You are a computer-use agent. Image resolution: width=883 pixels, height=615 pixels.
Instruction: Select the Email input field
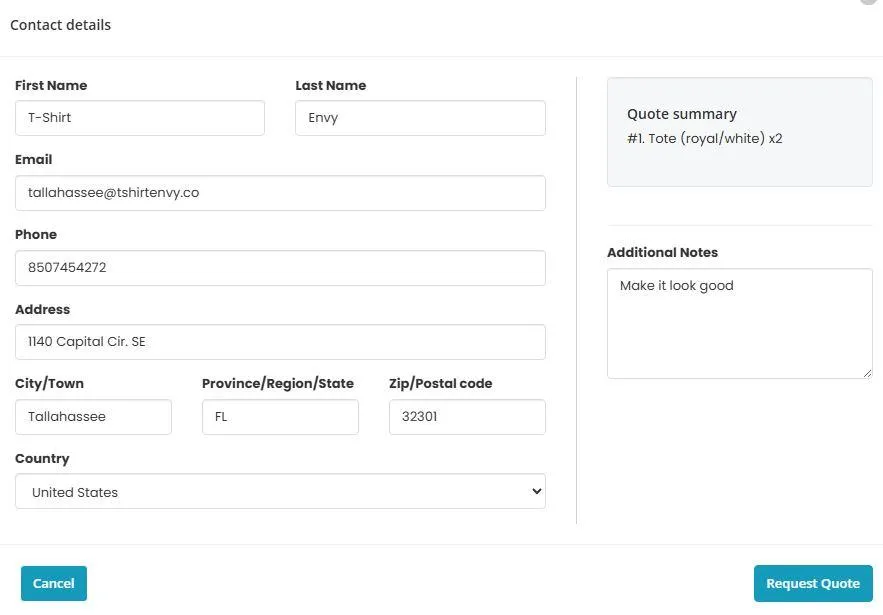click(280, 193)
